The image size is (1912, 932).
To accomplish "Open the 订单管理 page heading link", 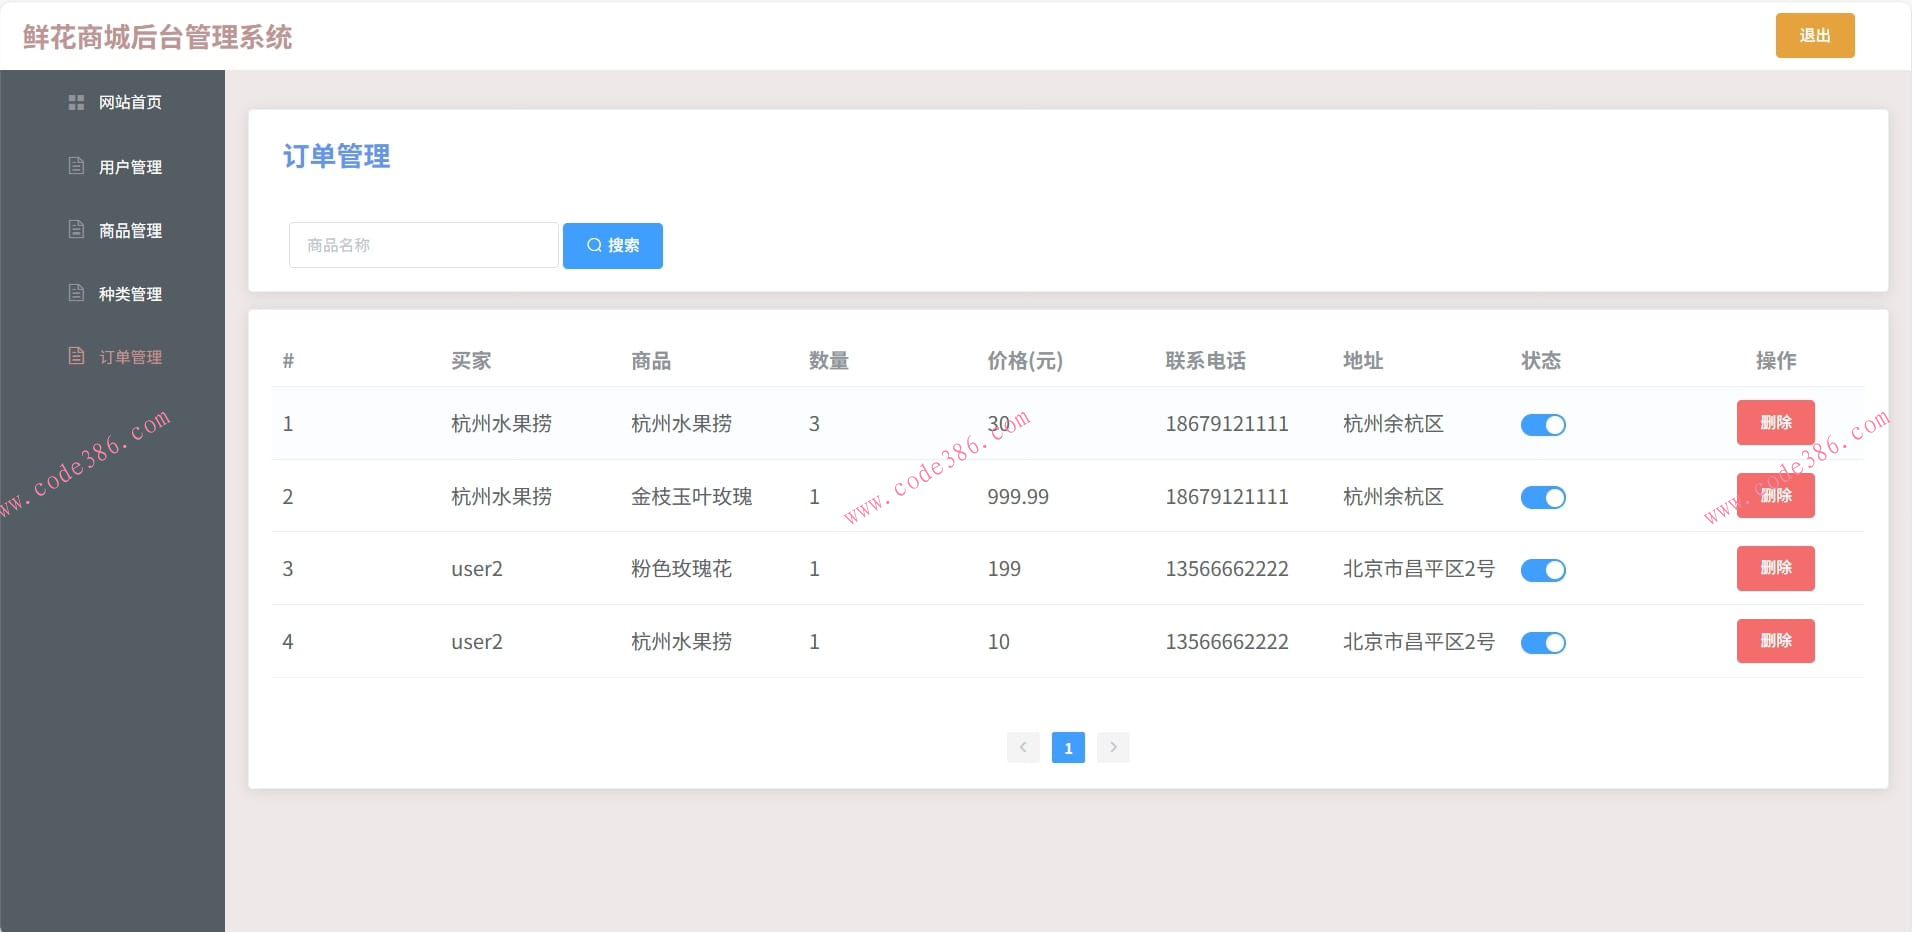I will 336,156.
